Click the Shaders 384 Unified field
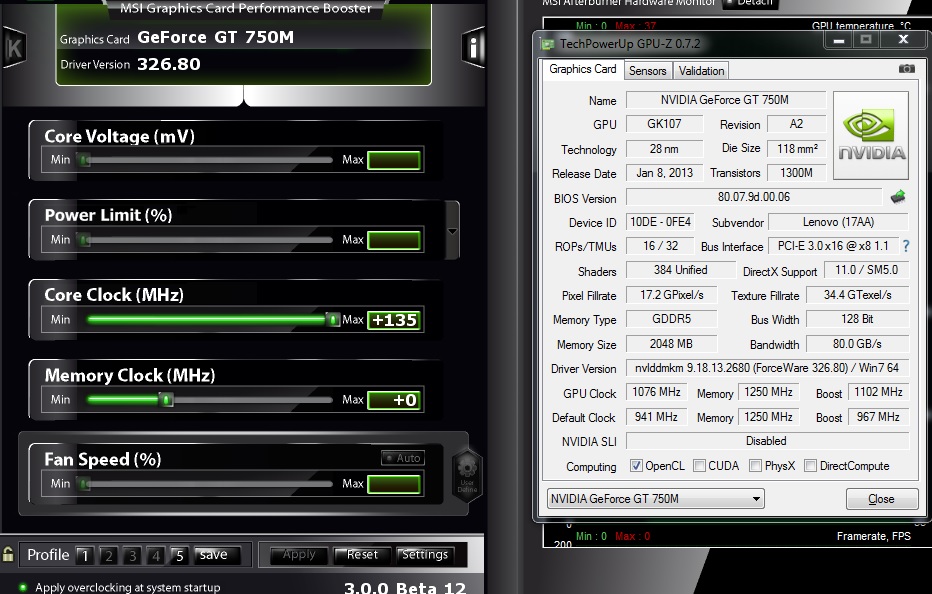The width and height of the screenshot is (932, 594). 681,270
